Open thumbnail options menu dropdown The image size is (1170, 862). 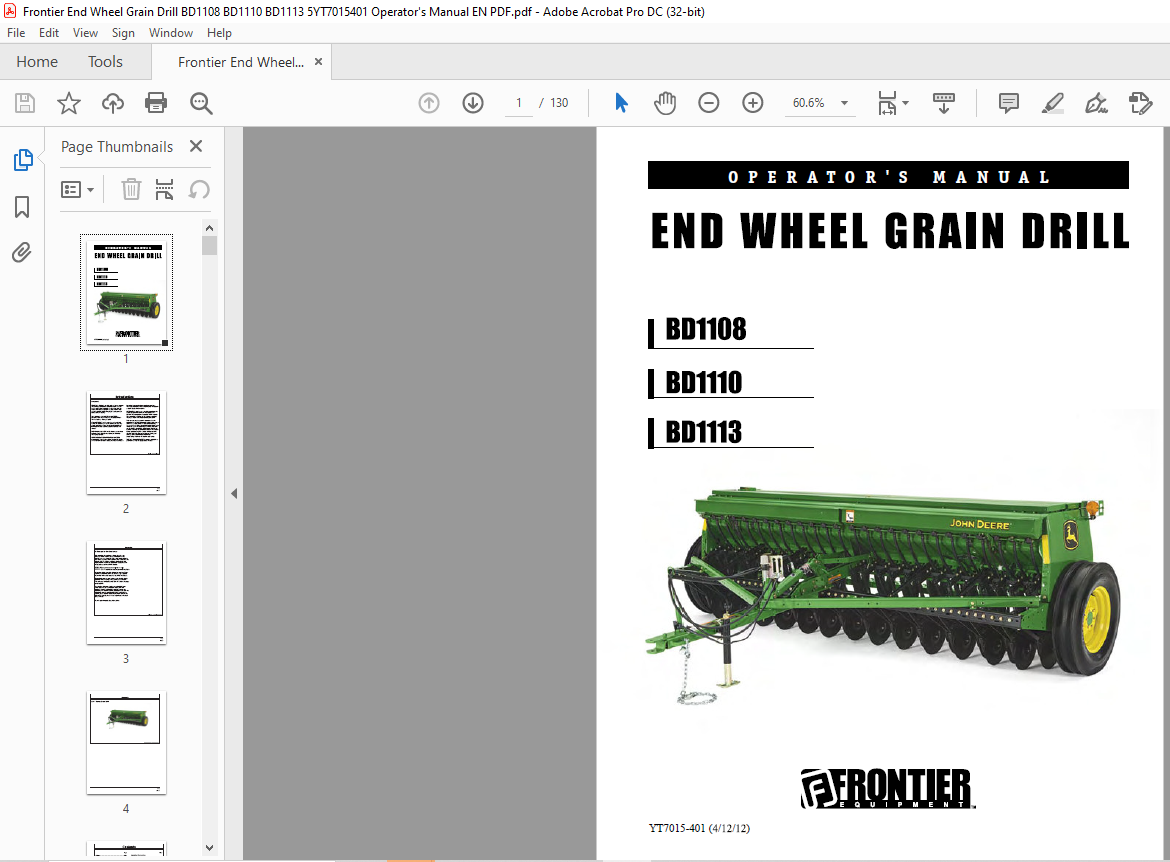(x=78, y=190)
